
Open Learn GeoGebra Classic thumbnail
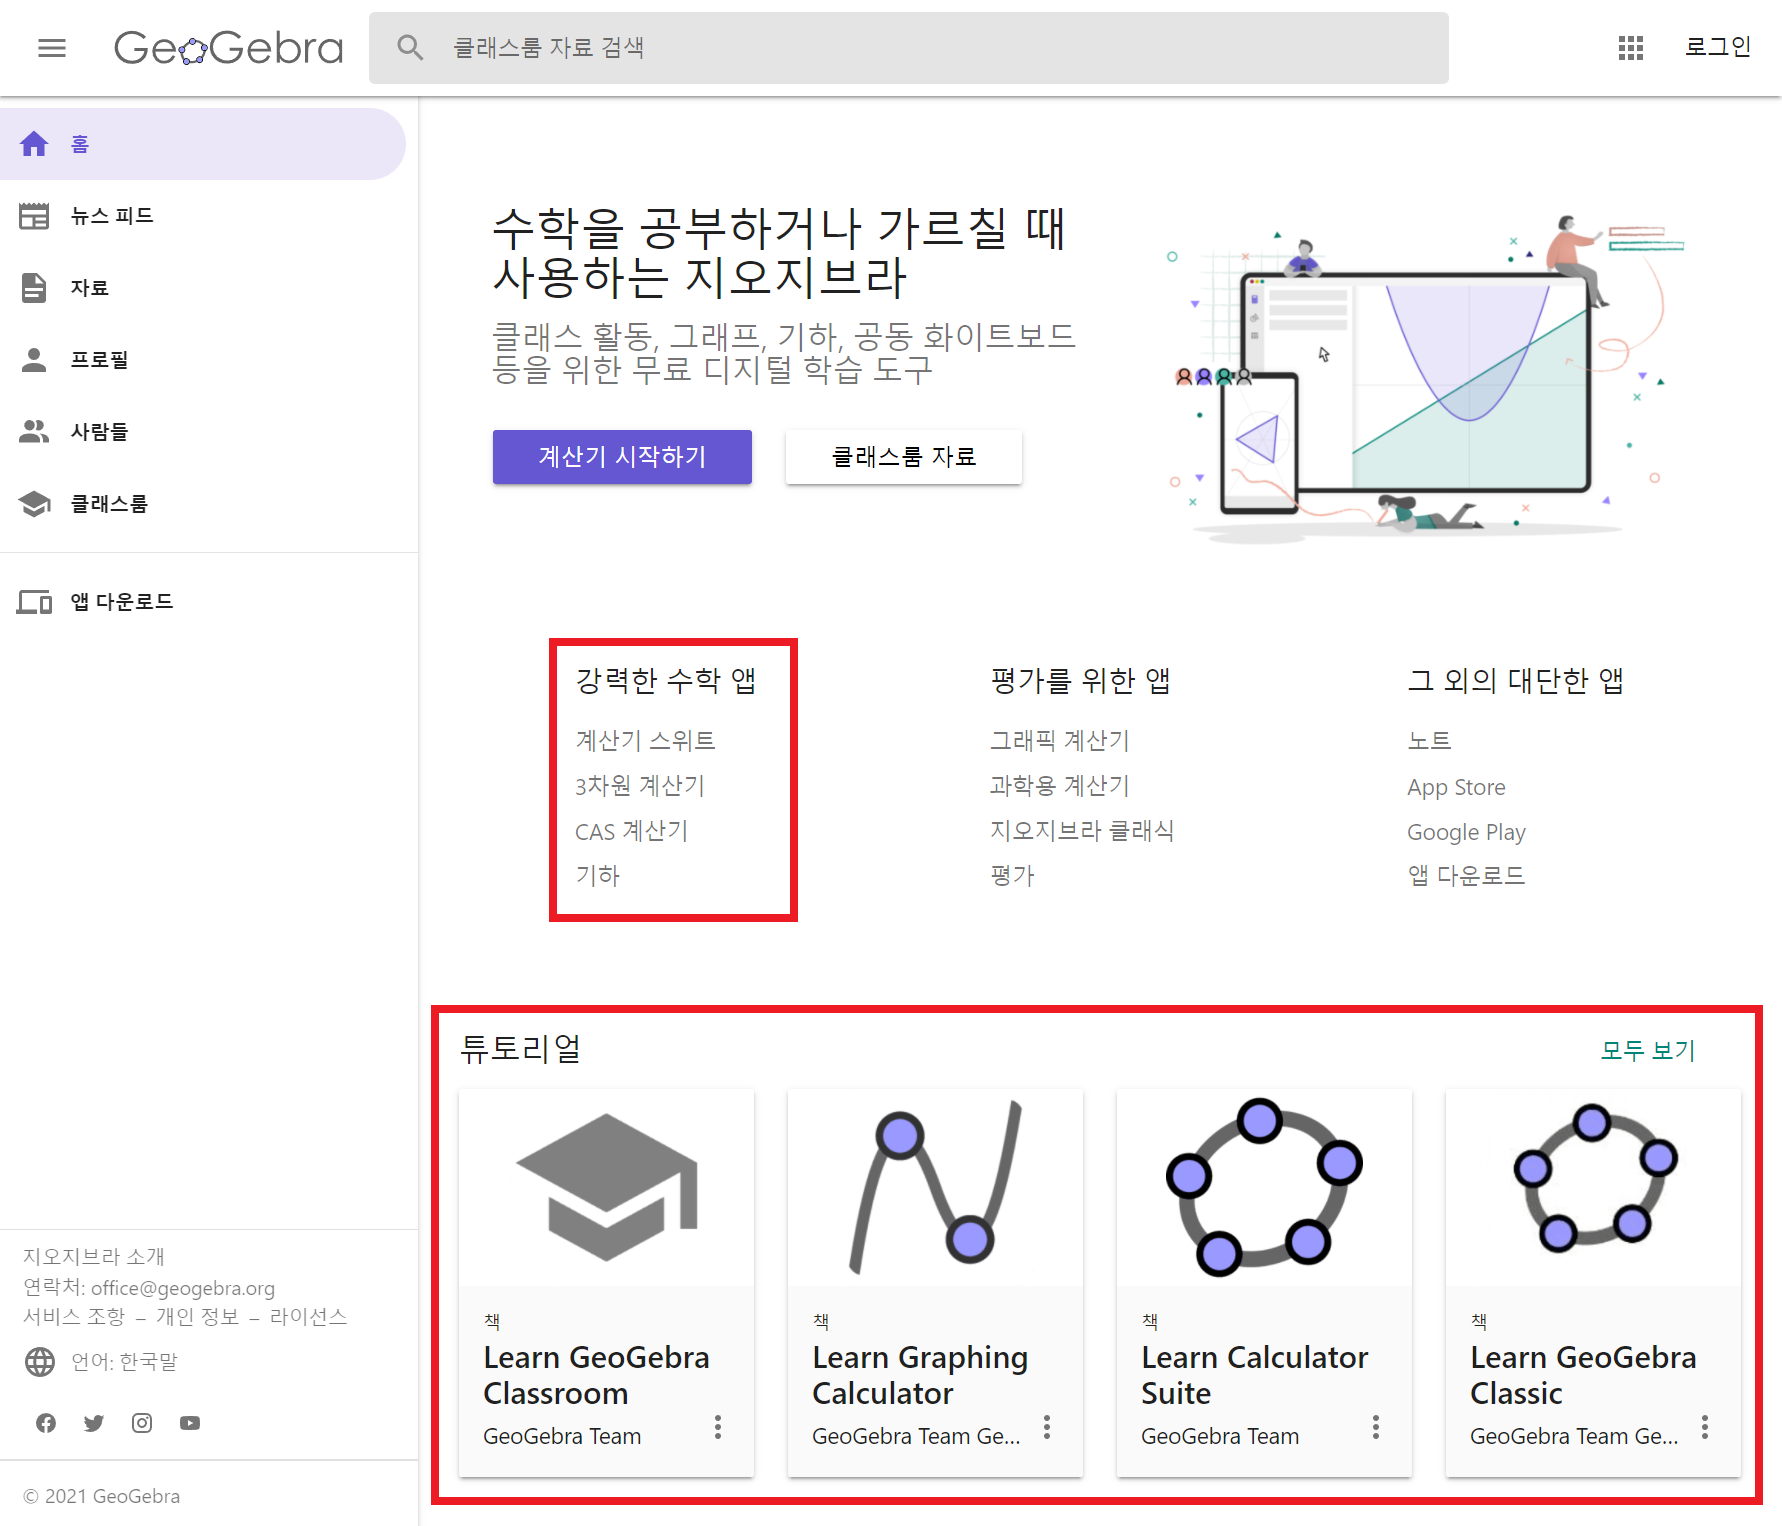coord(1593,1188)
